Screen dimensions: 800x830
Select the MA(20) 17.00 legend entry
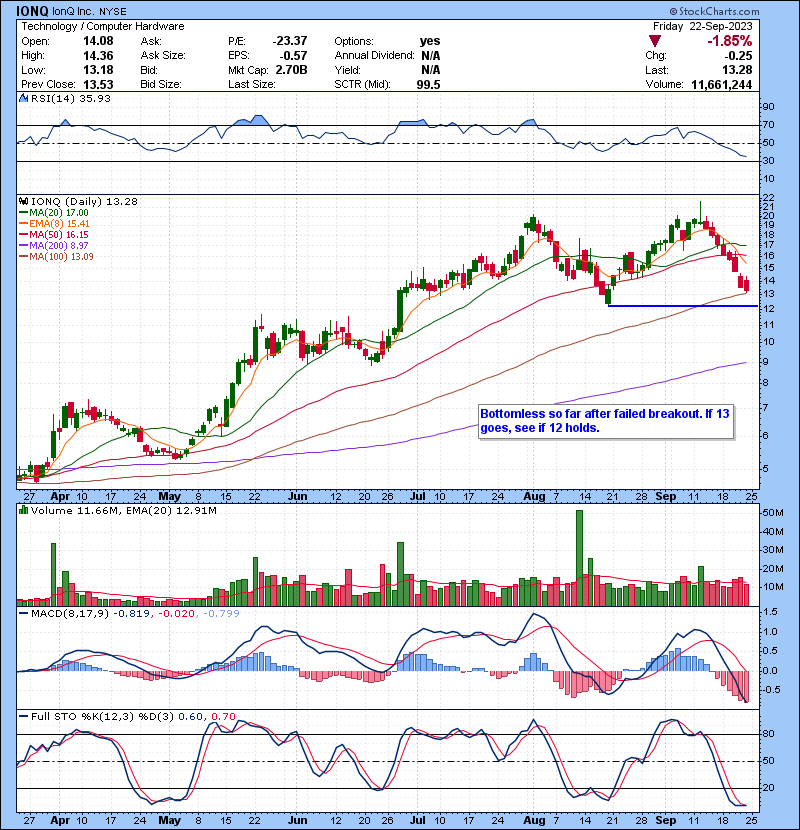[x=54, y=213]
